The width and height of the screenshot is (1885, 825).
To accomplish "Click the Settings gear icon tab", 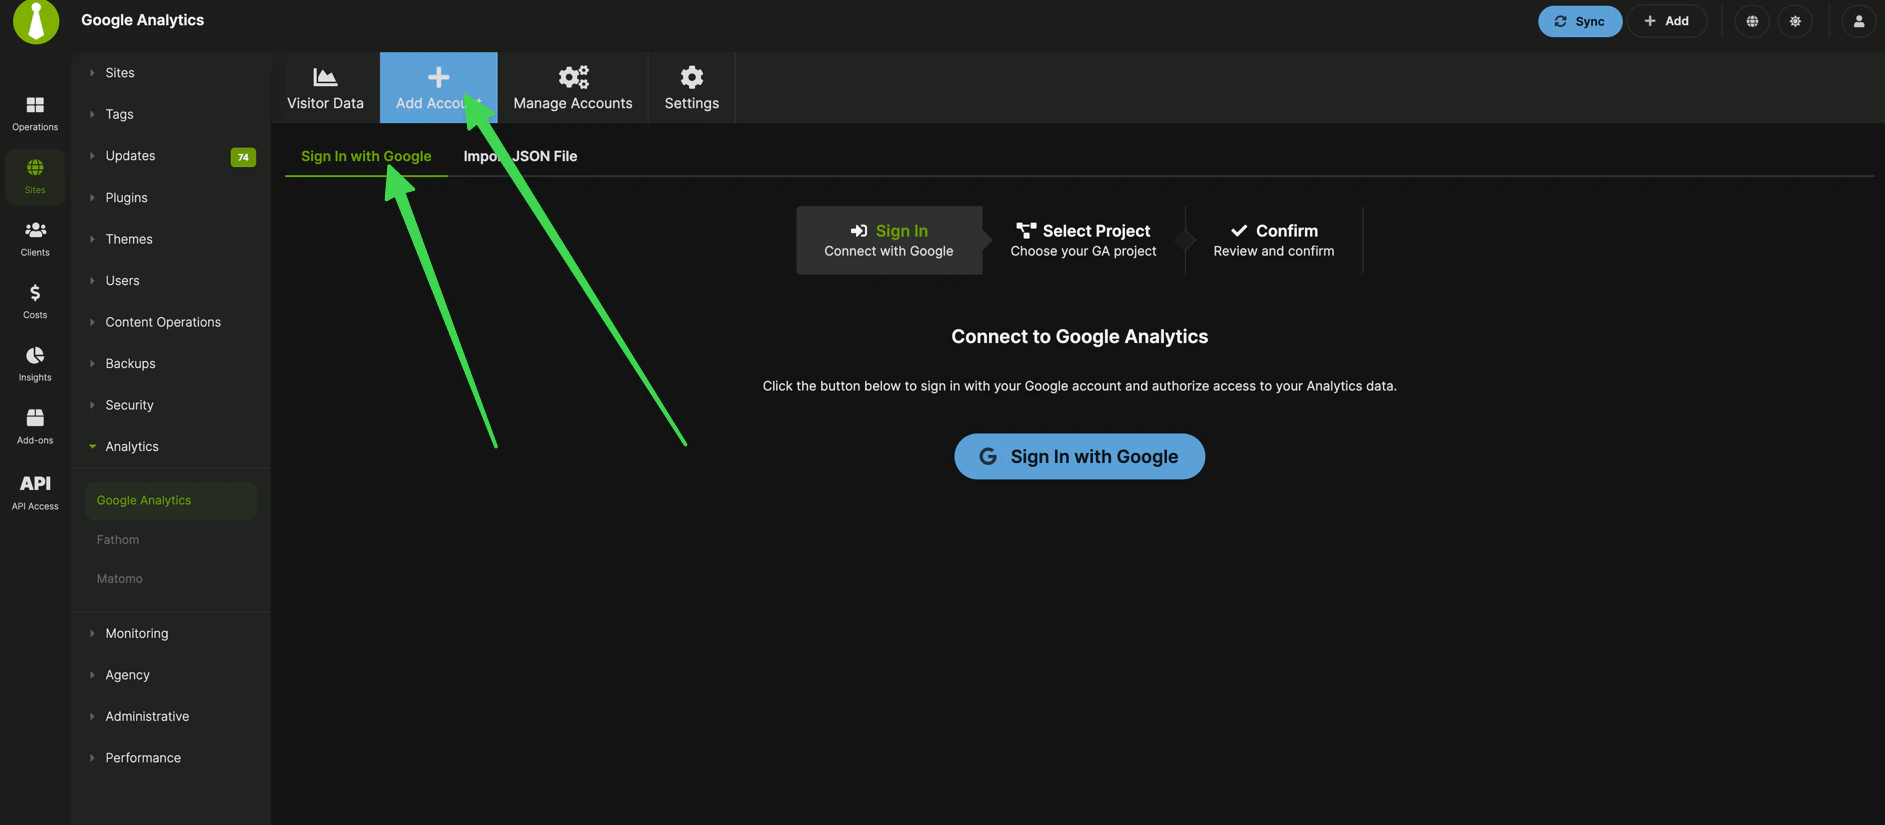I will coord(692,77).
